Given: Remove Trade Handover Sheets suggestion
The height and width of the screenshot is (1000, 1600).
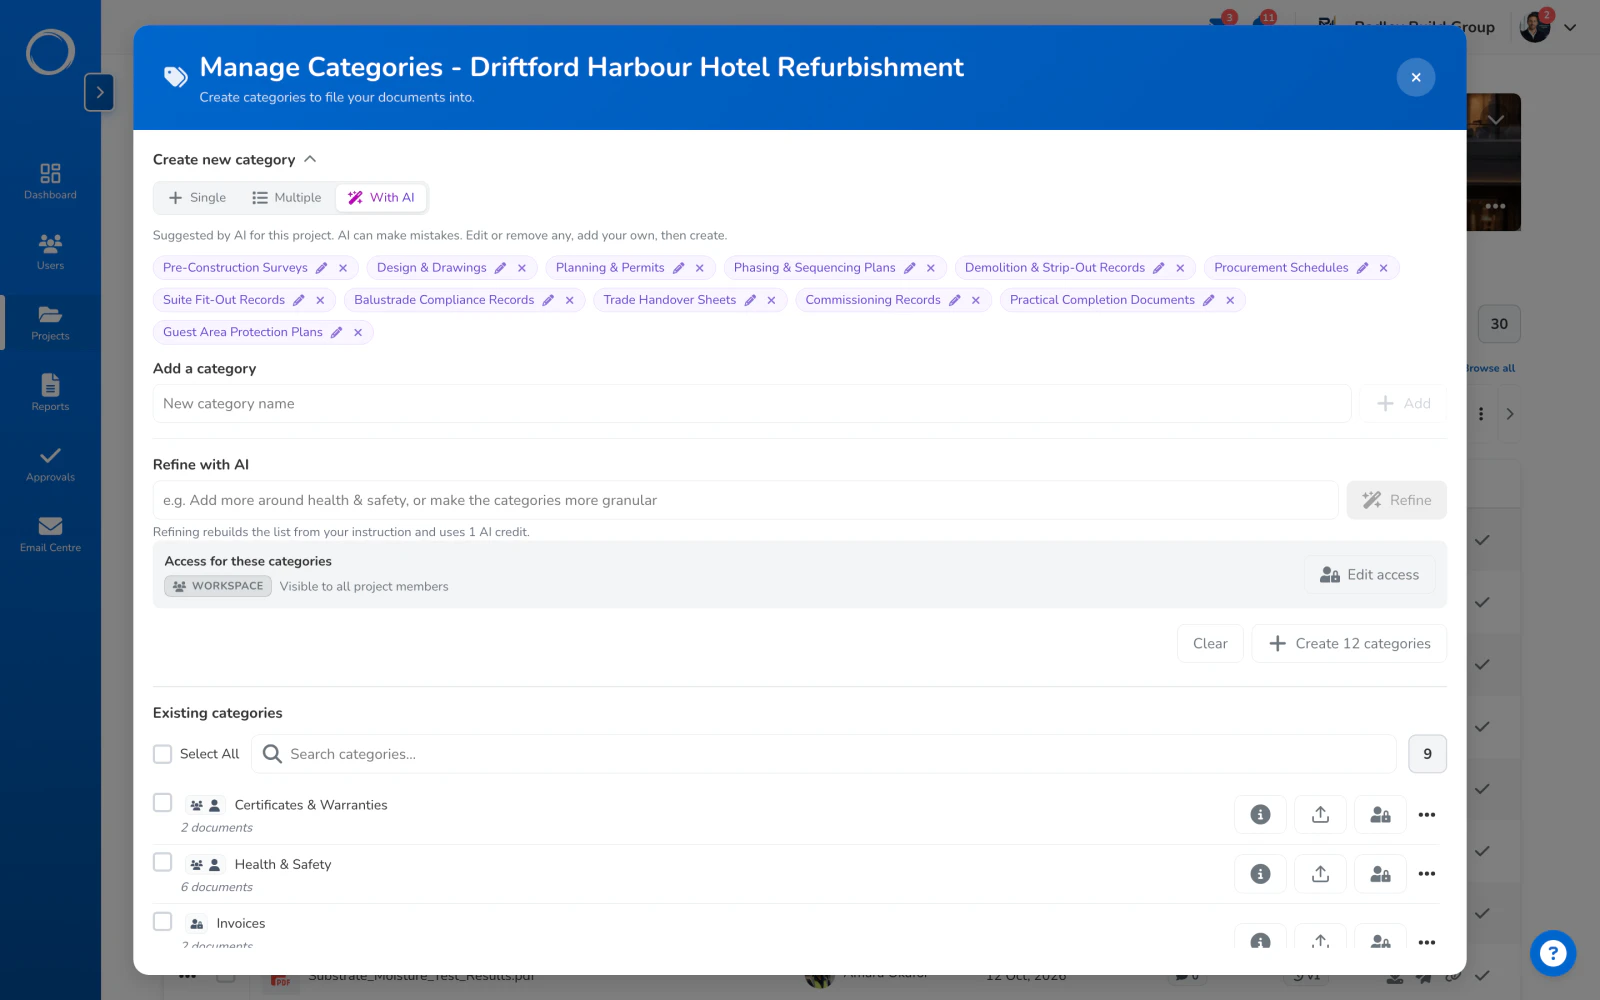Looking at the screenshot, I should 771,300.
